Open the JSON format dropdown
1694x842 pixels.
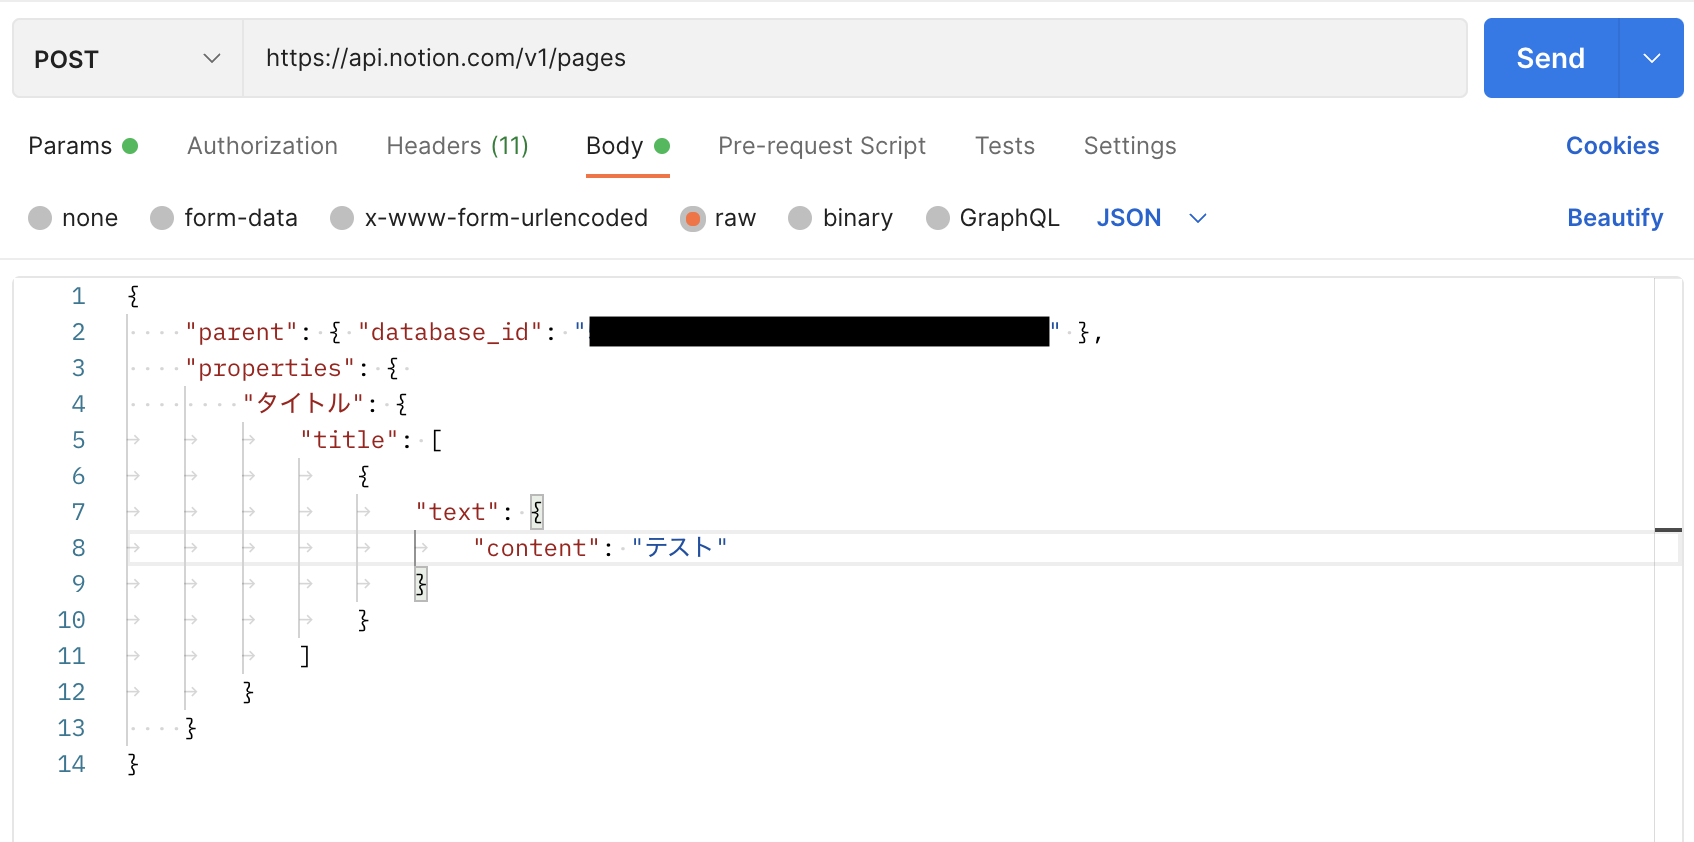pyautogui.click(x=1152, y=218)
